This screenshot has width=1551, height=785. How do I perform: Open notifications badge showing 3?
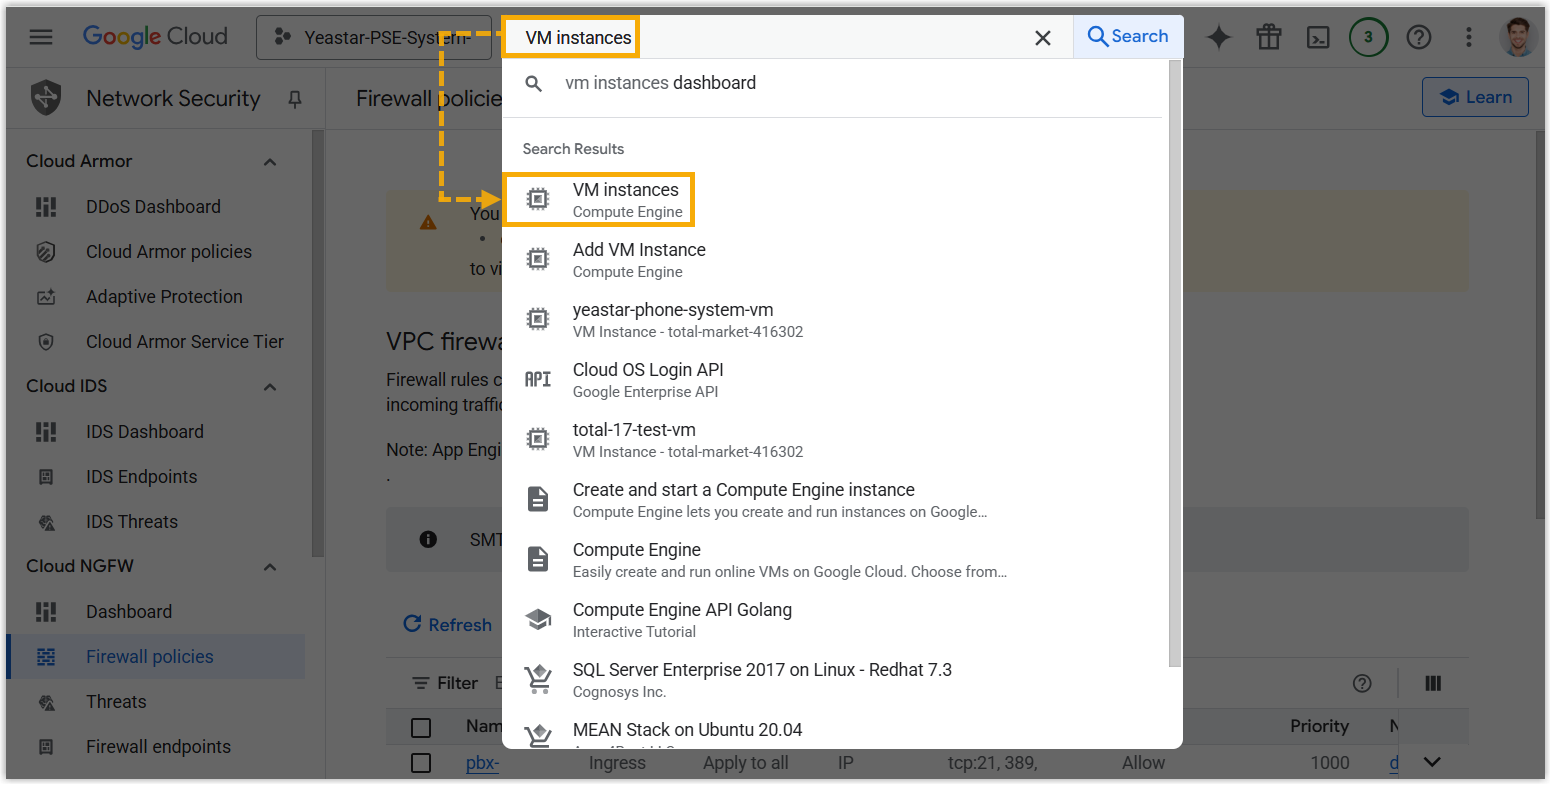[x=1368, y=38]
